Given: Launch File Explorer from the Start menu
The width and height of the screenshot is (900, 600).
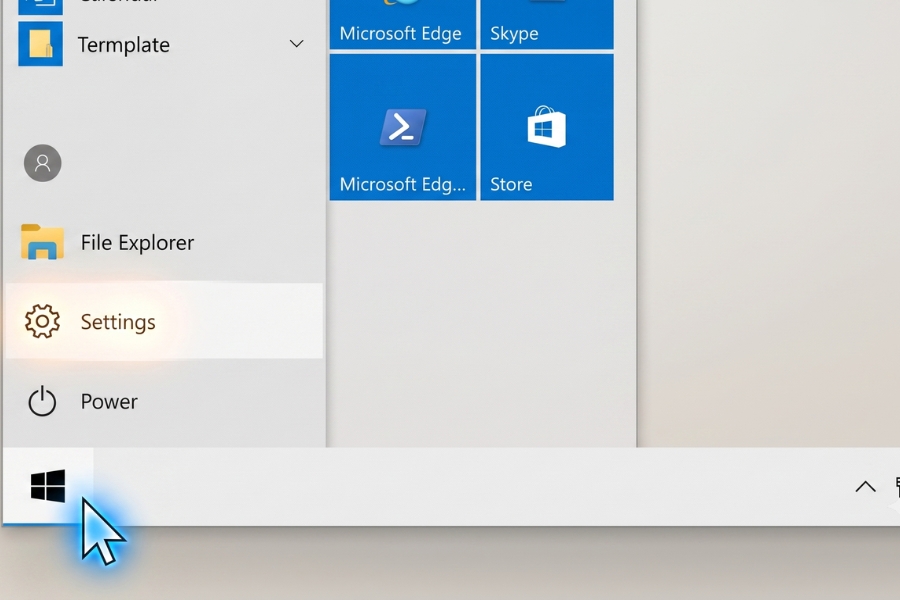Looking at the screenshot, I should [164, 242].
